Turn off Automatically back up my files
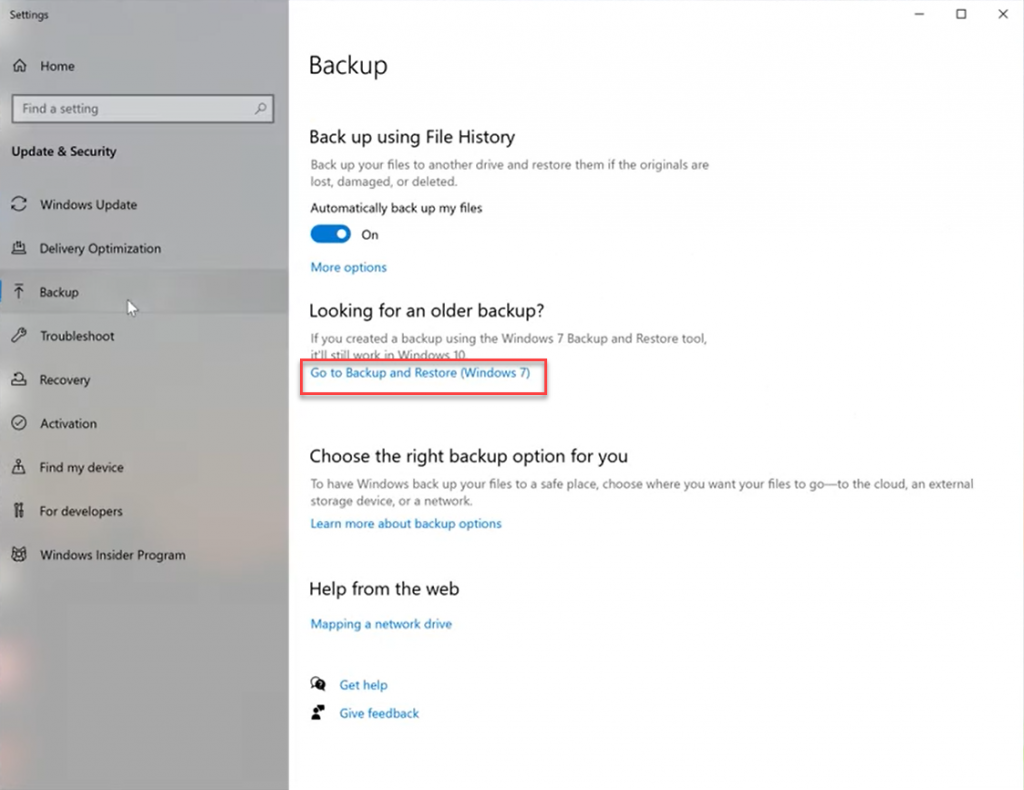Image resolution: width=1024 pixels, height=790 pixels. 330,234
